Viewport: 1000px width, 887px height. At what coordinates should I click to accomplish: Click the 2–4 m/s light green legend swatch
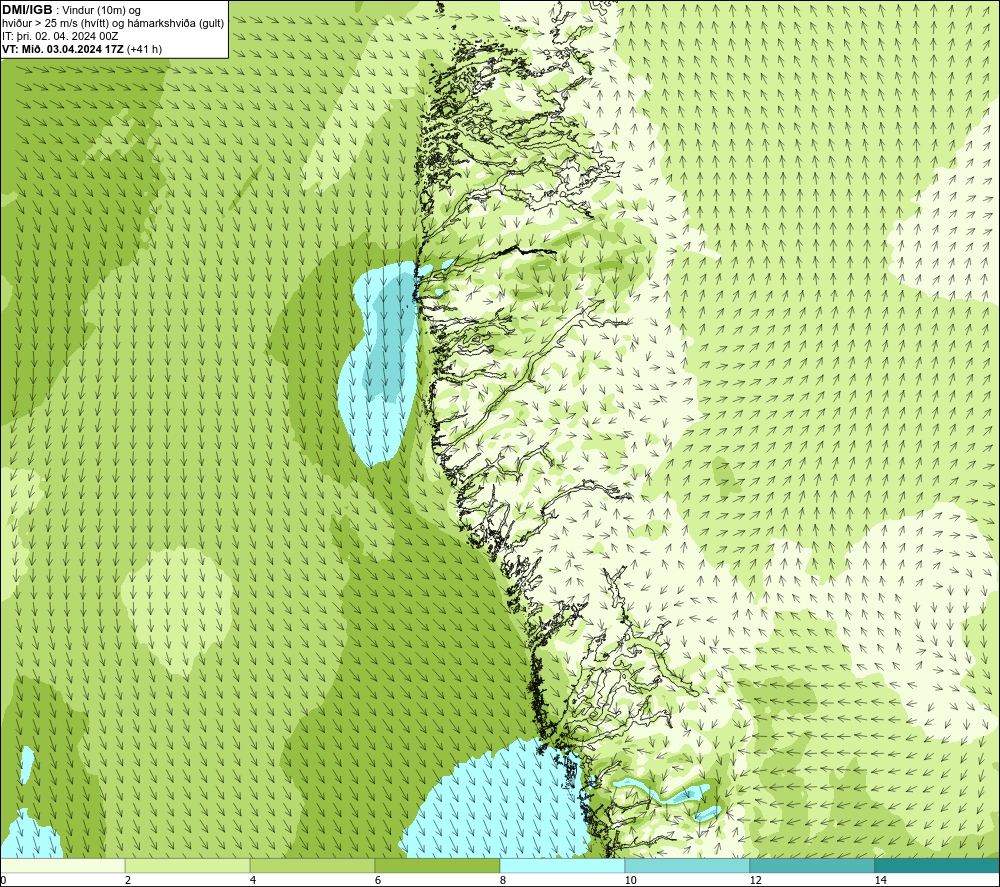[188, 865]
